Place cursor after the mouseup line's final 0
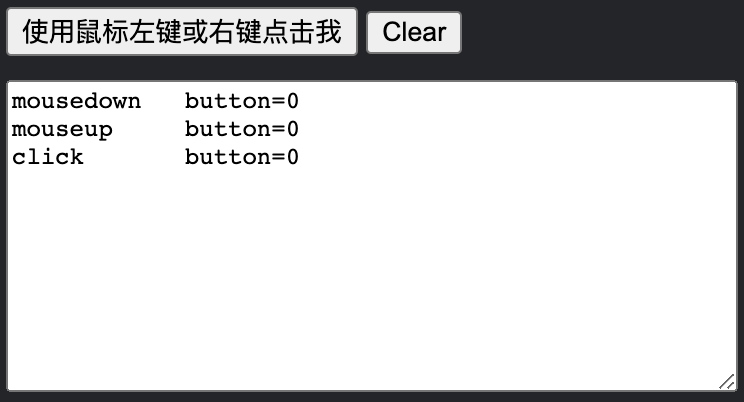744x402 pixels. pyautogui.click(x=300, y=129)
